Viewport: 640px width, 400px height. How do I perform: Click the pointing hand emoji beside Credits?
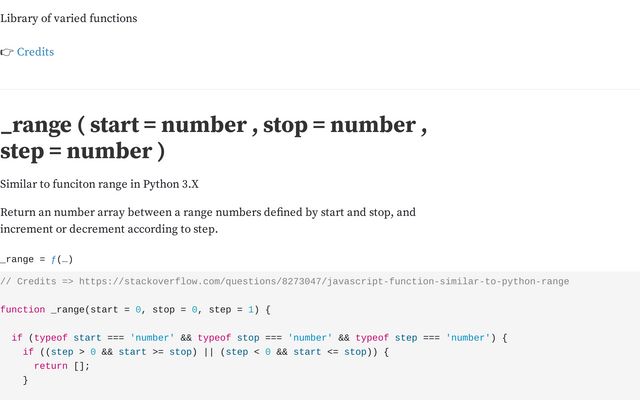pos(7,52)
